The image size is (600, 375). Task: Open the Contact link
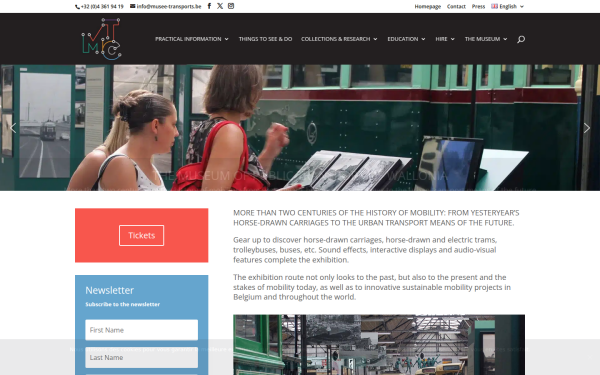pyautogui.click(x=456, y=7)
